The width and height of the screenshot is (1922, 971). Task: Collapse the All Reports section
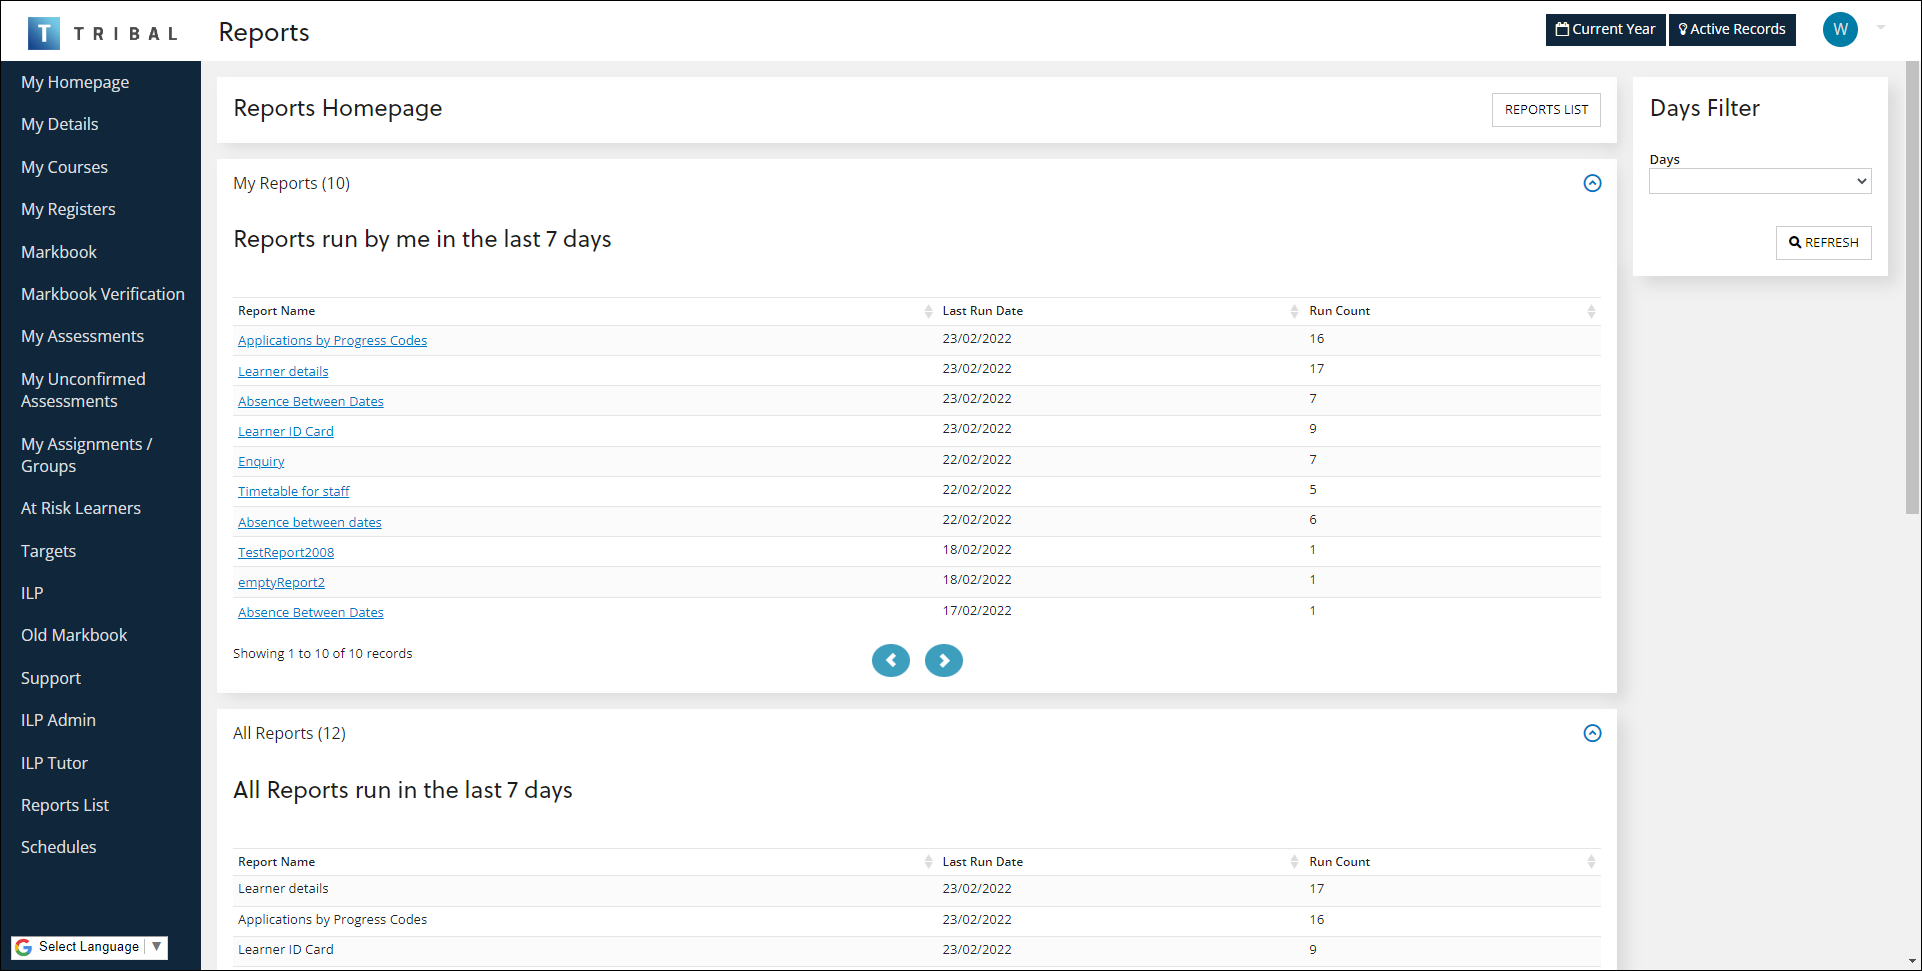click(1592, 733)
